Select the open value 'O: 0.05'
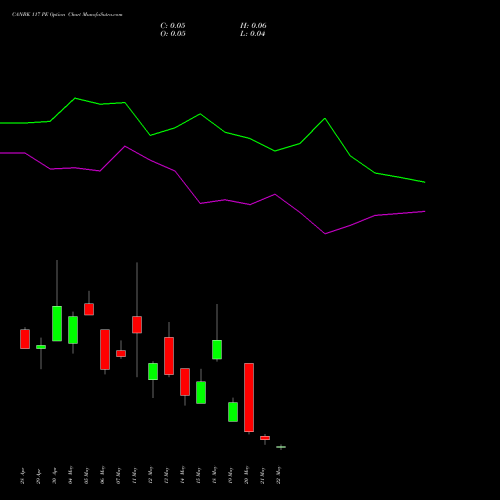500x500 pixels. [x=173, y=34]
